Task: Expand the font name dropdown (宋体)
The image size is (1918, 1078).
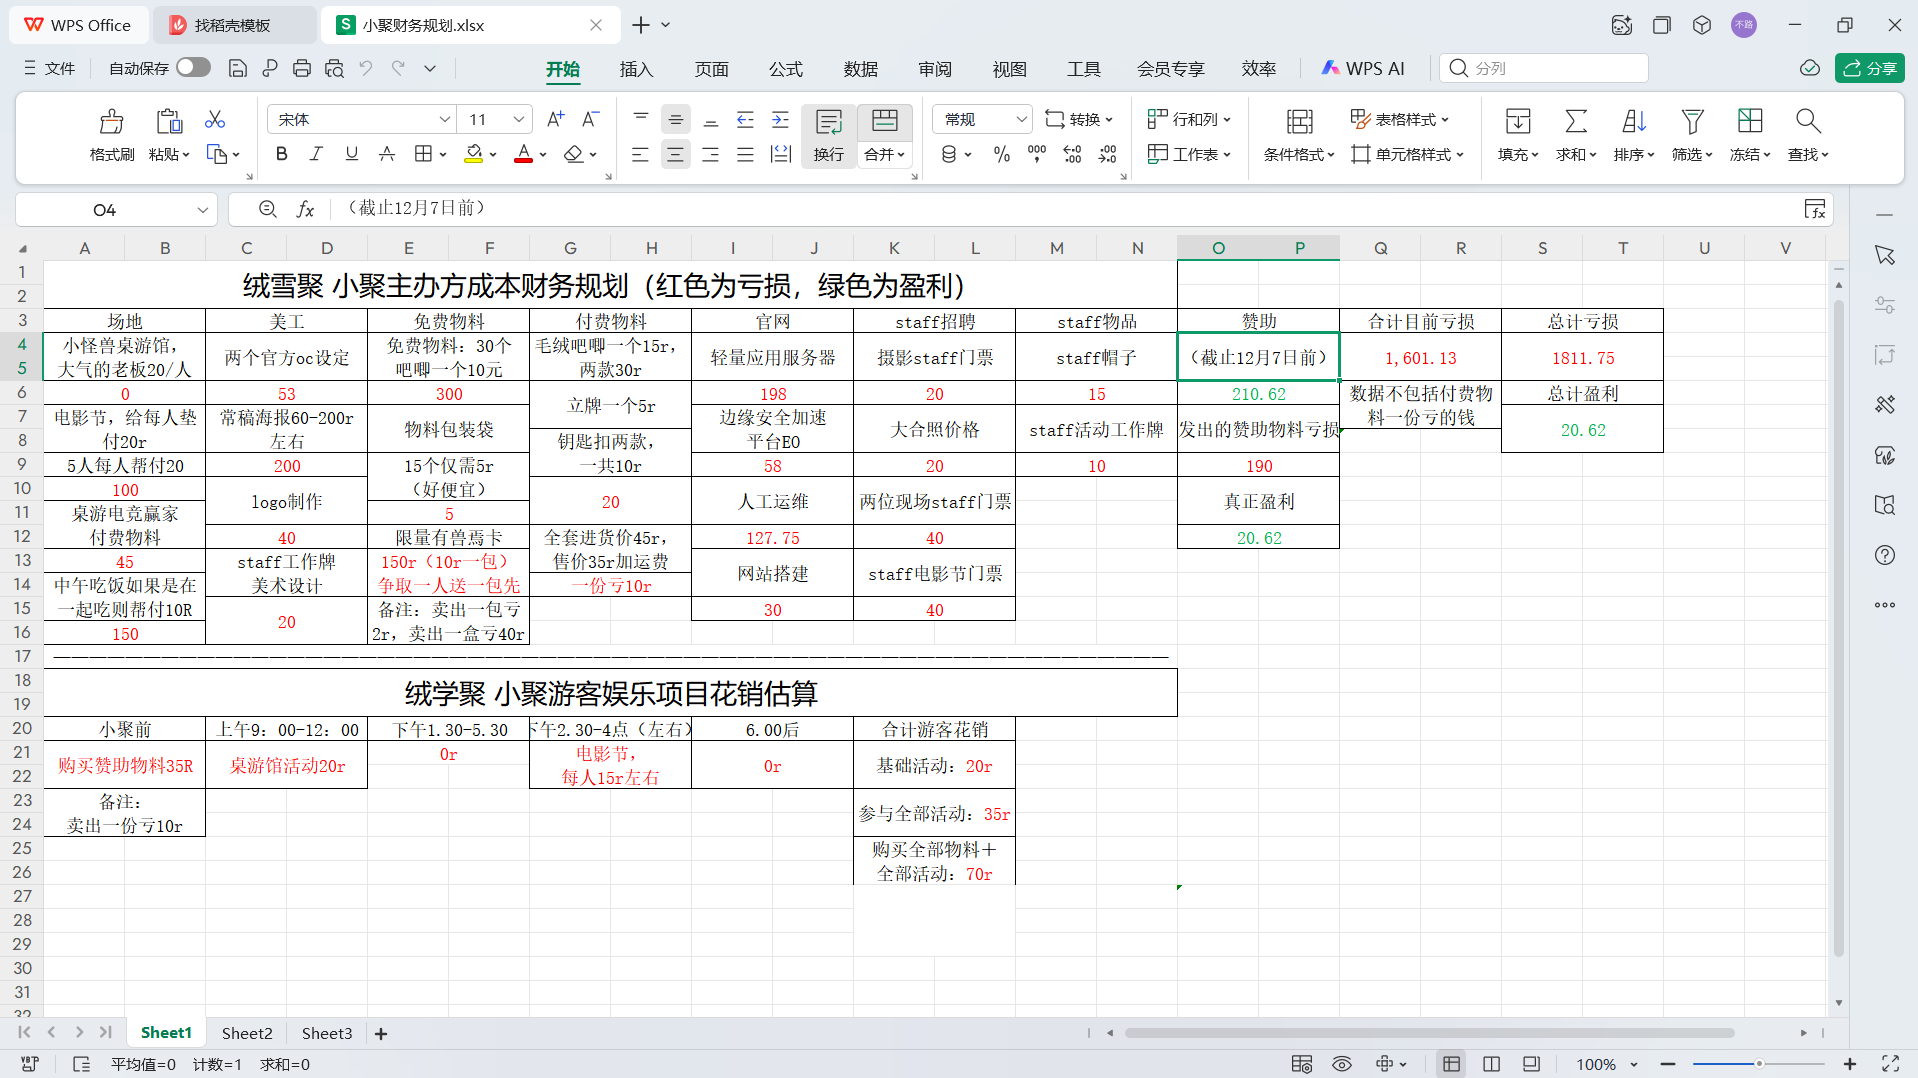Action: tap(444, 120)
